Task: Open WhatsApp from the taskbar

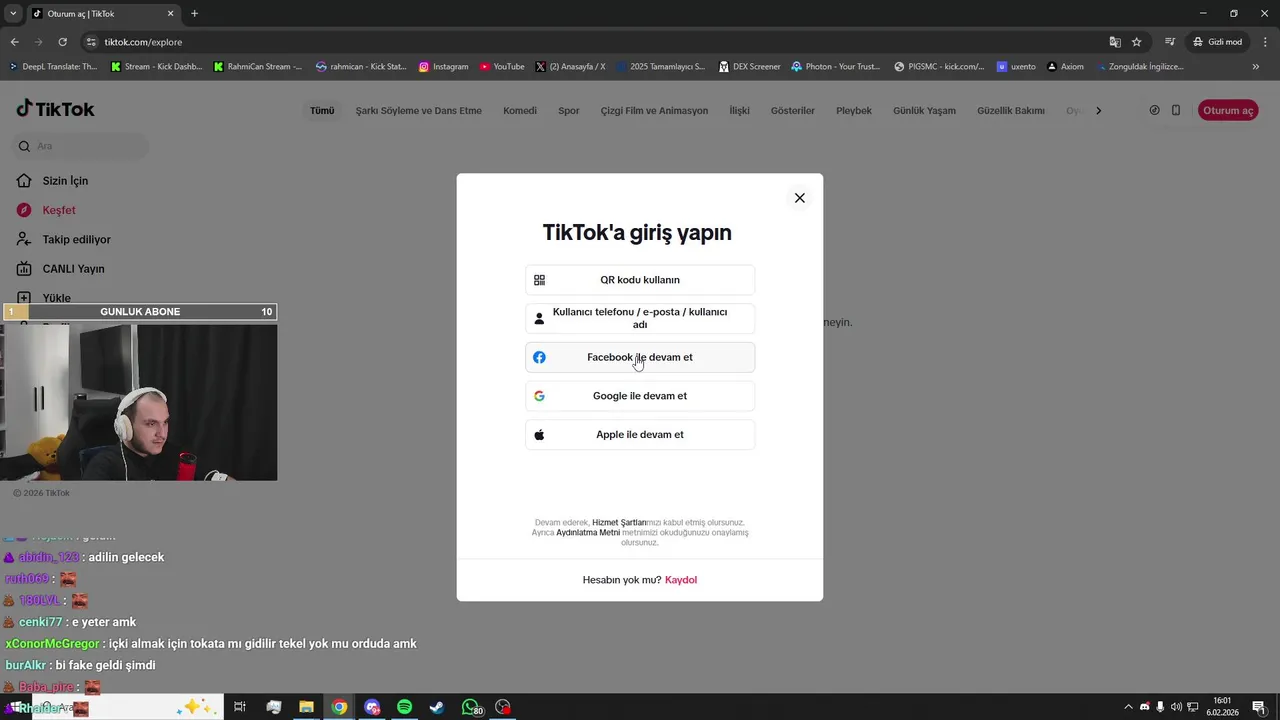Action: [x=470, y=707]
